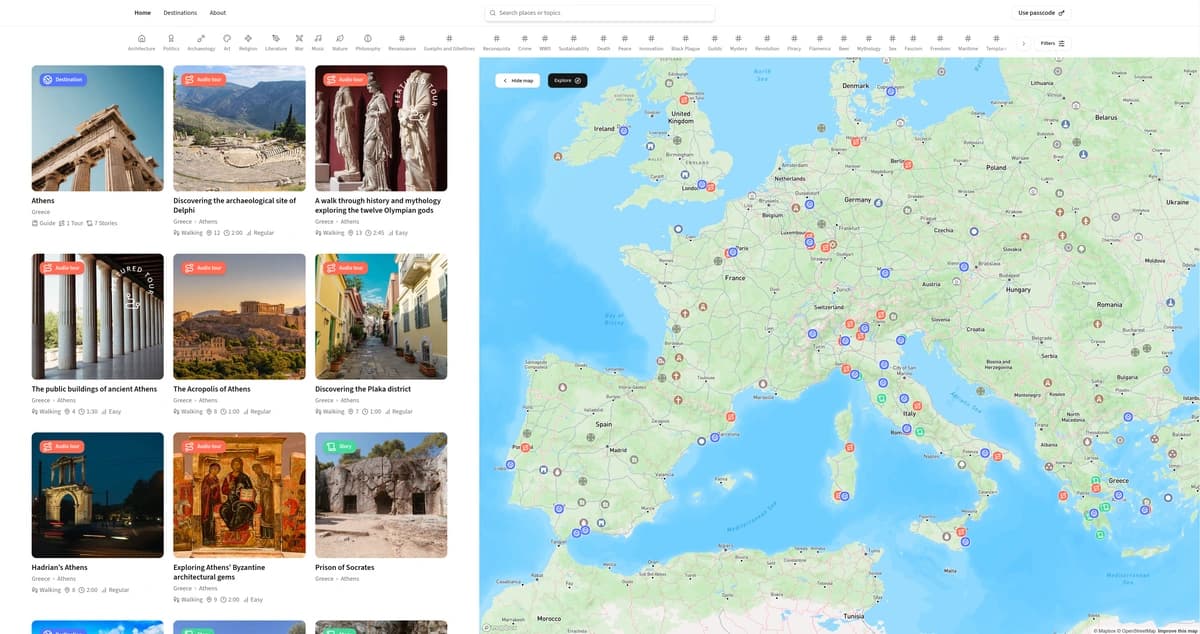Select the Guilds topic
This screenshot has height=634, width=1200.
point(715,42)
